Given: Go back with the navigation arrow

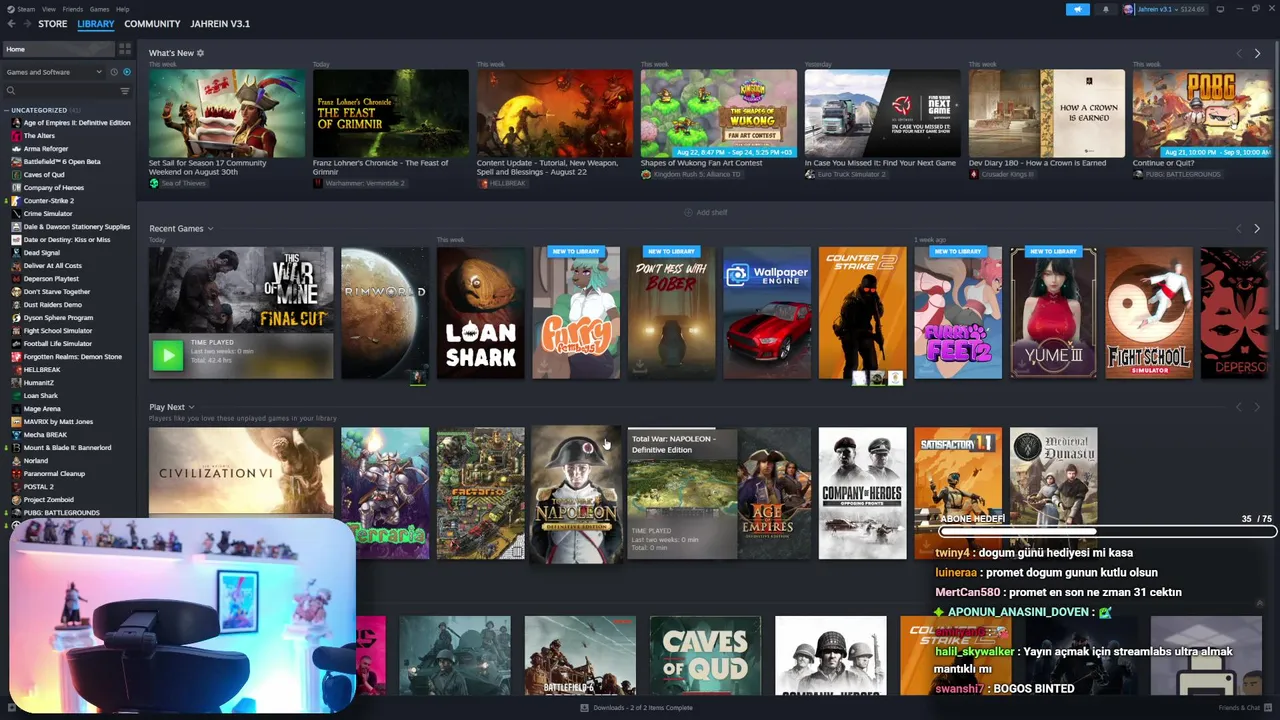Looking at the screenshot, I should (11, 24).
